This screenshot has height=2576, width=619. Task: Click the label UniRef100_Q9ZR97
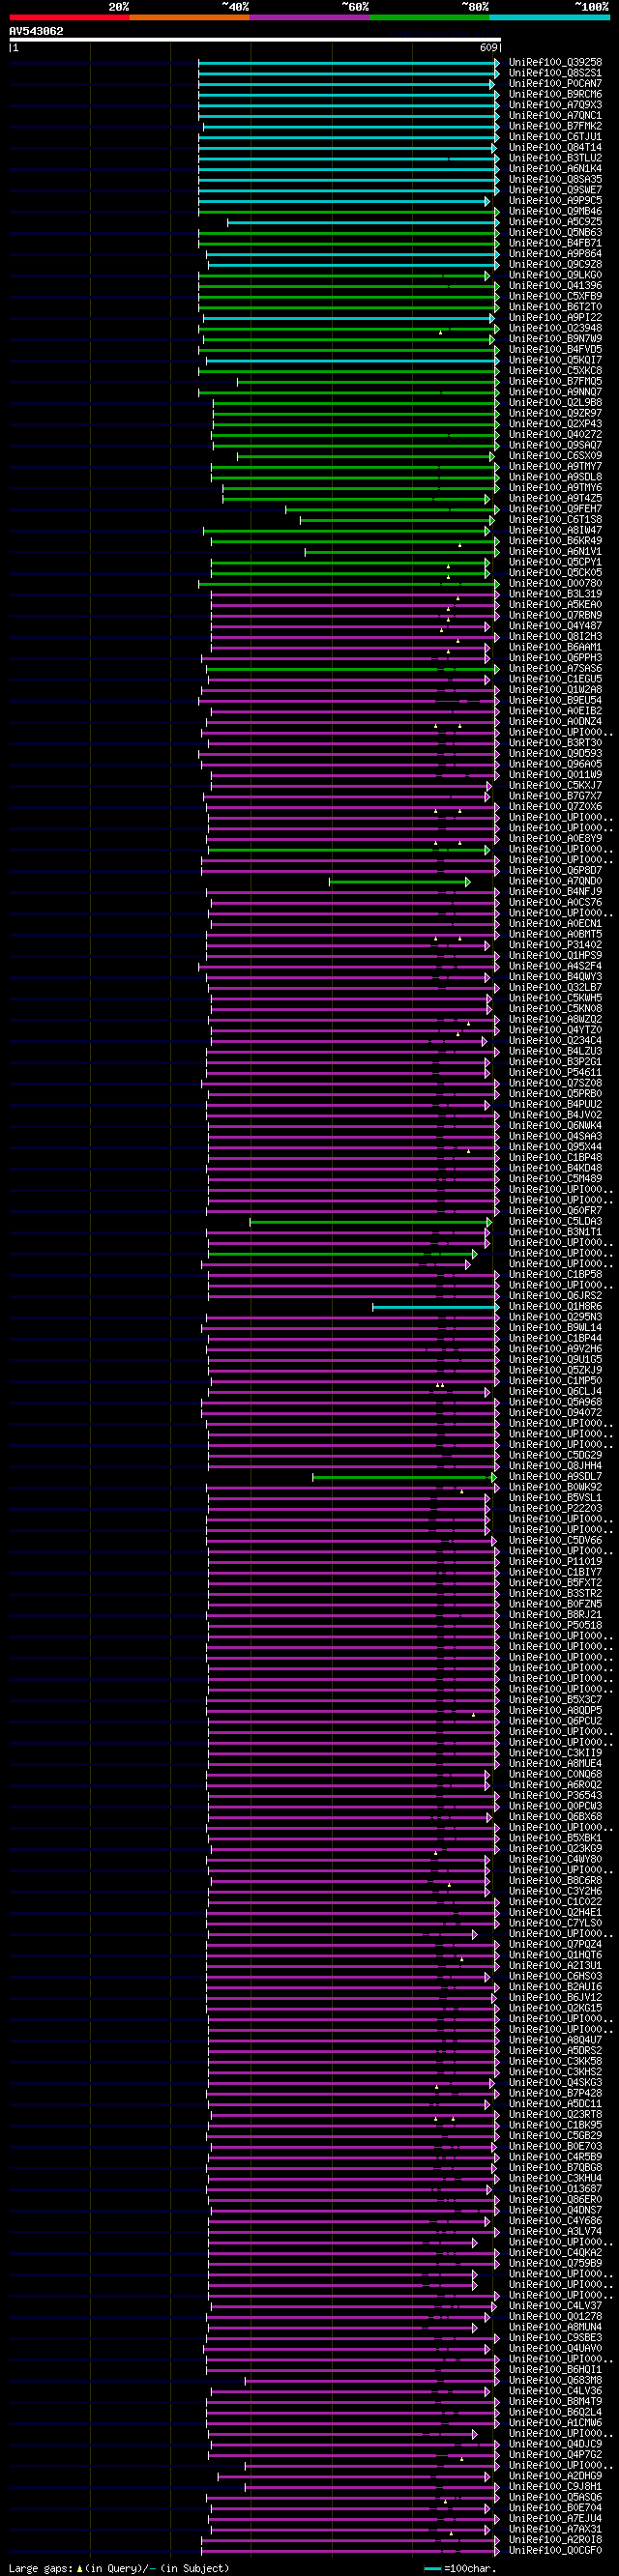(x=555, y=414)
